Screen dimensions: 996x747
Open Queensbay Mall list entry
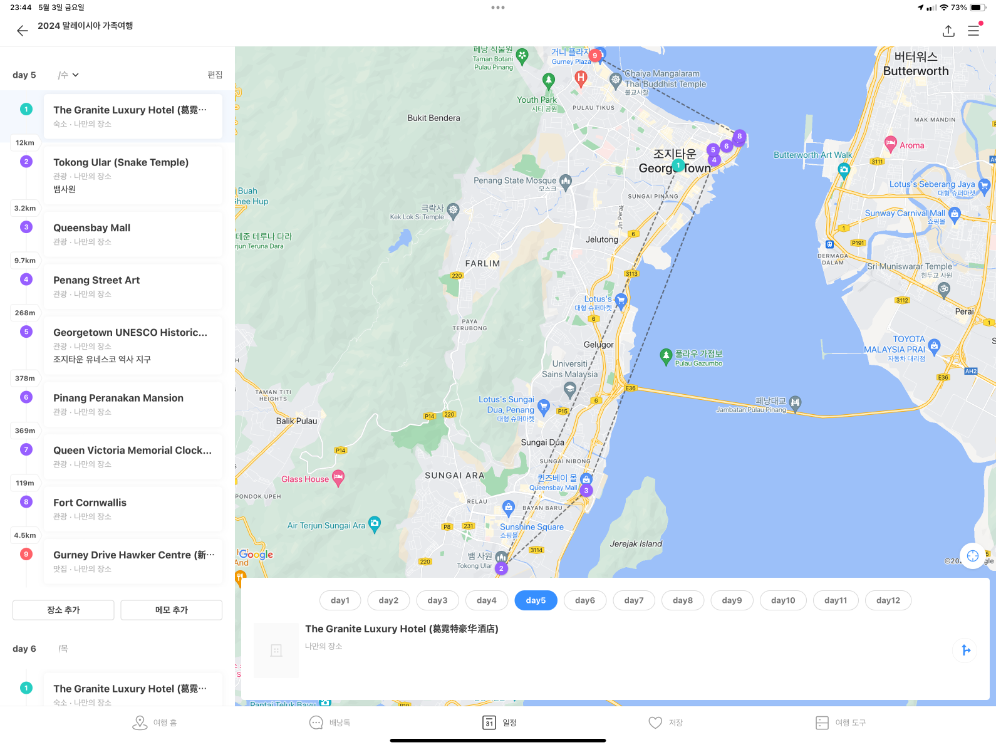point(133,234)
